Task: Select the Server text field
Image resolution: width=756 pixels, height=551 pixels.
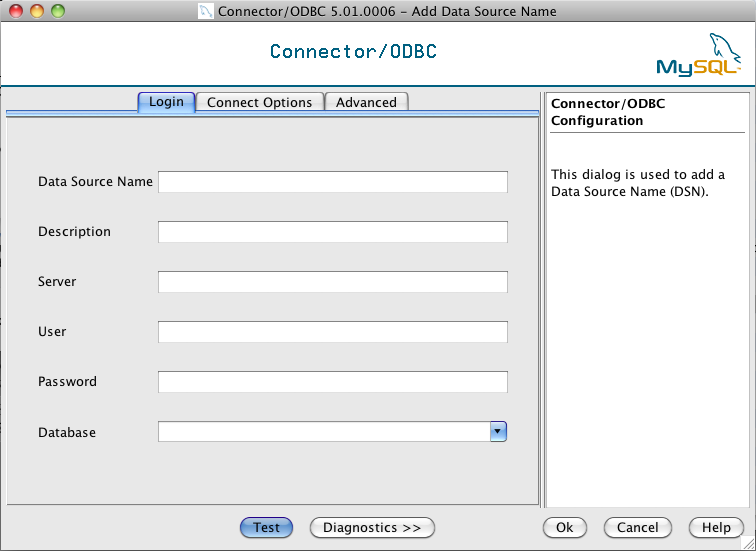Action: [x=333, y=282]
